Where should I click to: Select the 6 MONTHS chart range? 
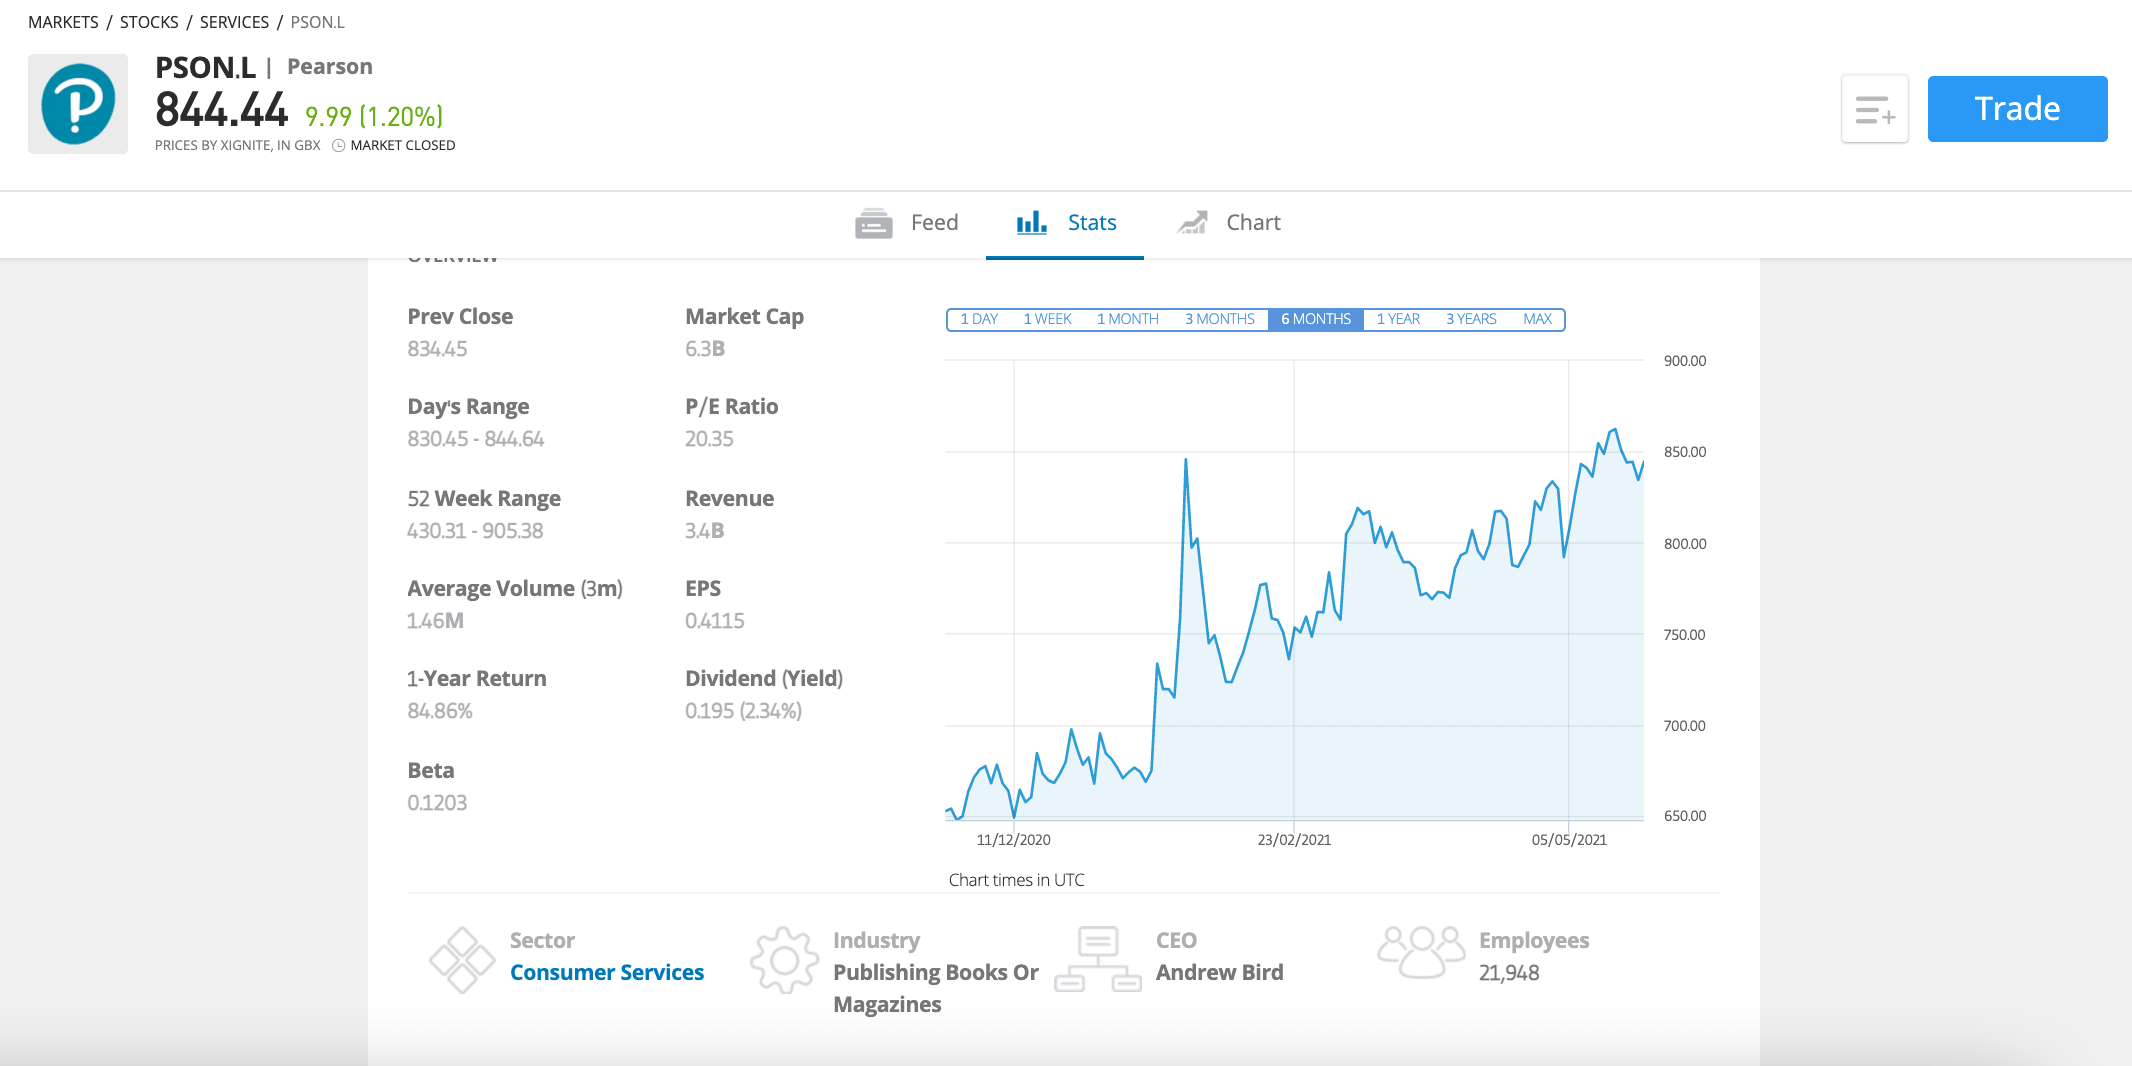tap(1316, 319)
